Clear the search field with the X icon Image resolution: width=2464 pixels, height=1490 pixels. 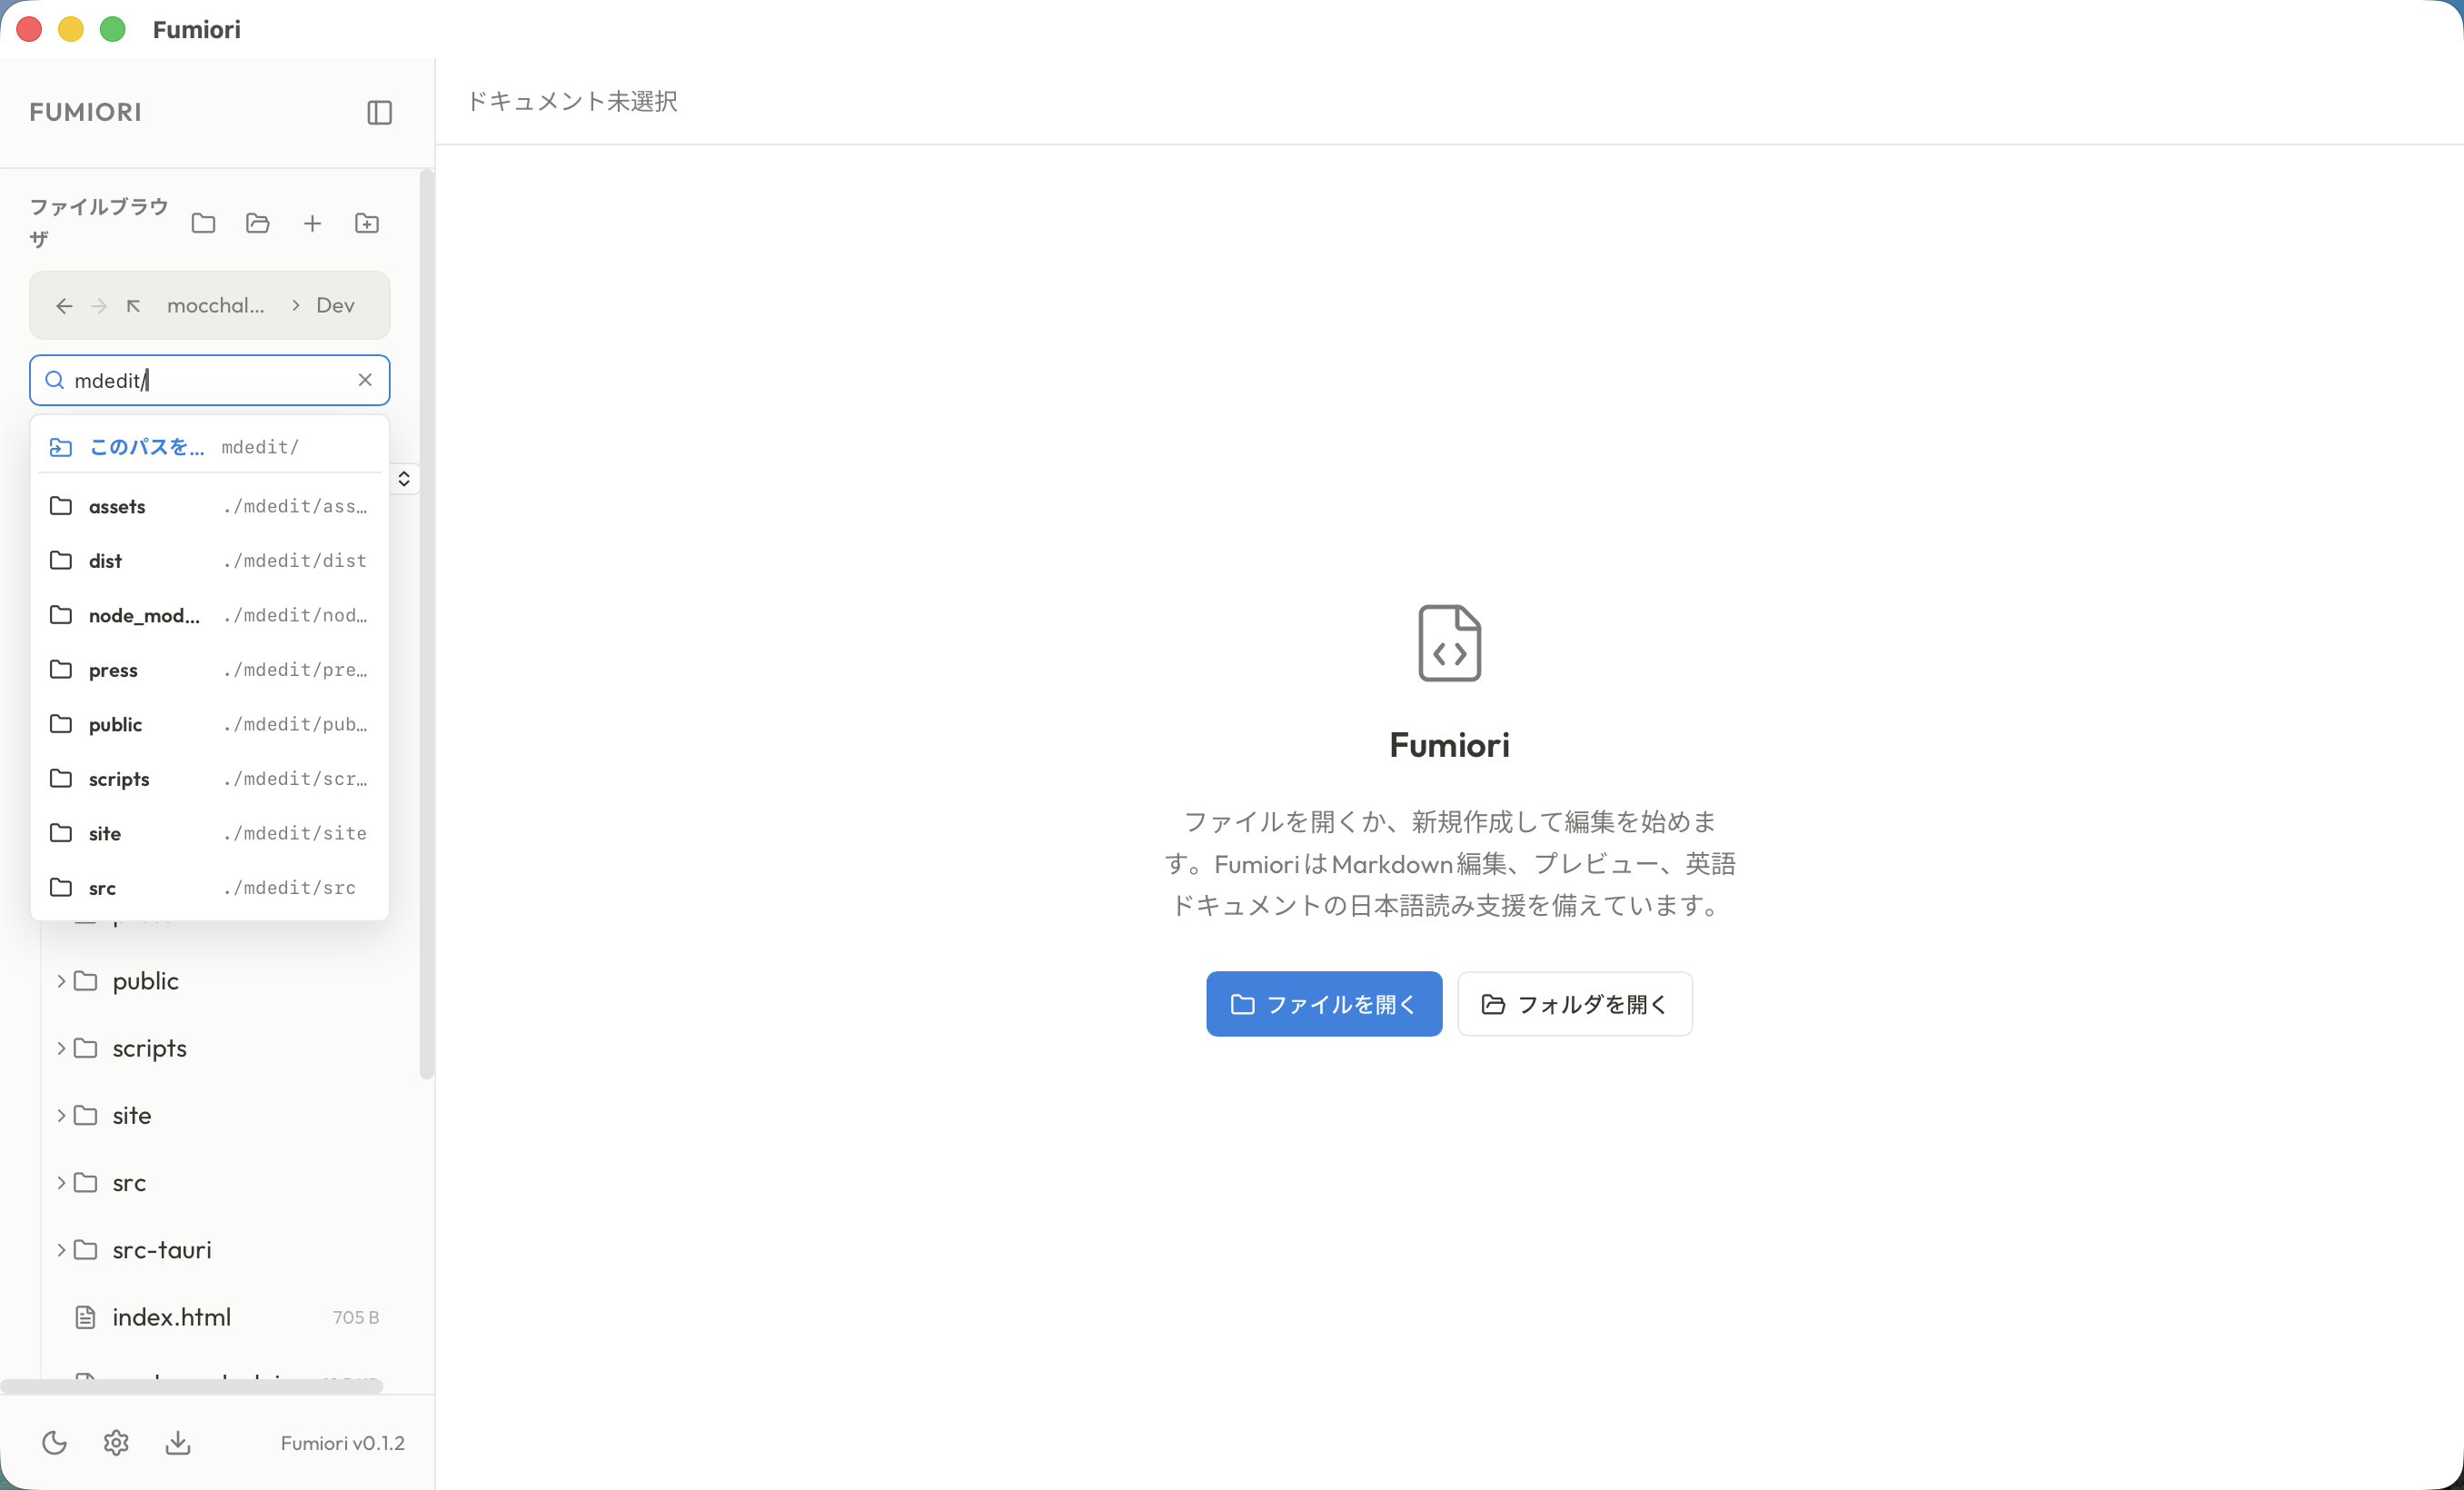pos(365,380)
